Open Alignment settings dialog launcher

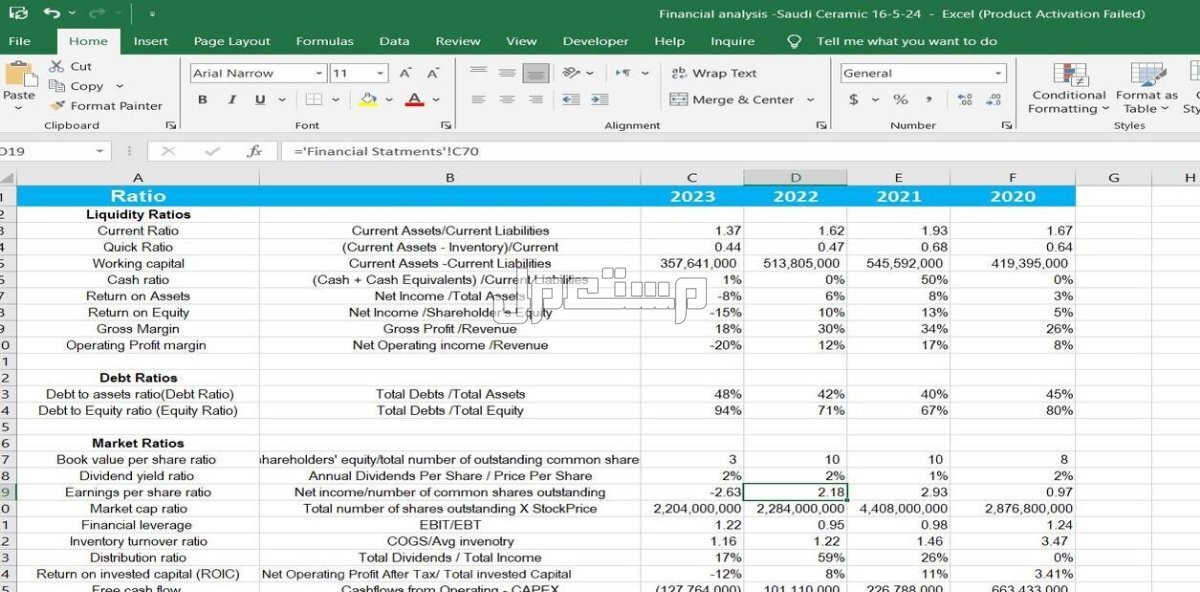click(821, 125)
